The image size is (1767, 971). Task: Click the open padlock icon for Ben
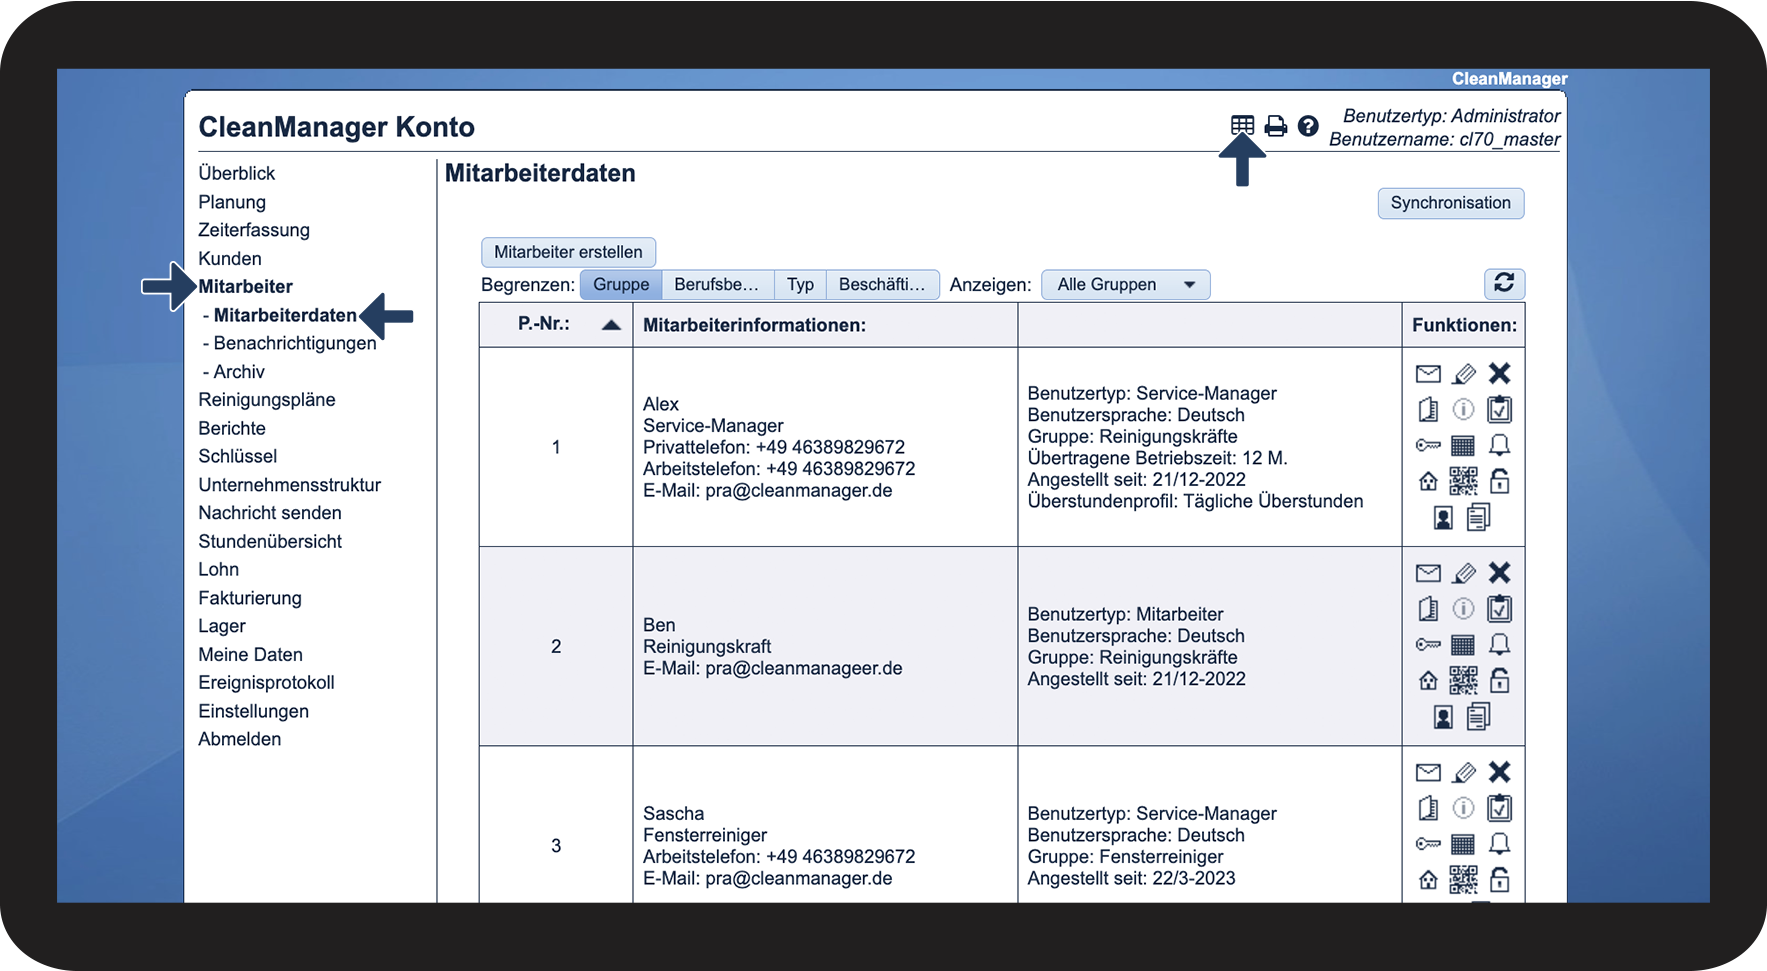pos(1499,680)
